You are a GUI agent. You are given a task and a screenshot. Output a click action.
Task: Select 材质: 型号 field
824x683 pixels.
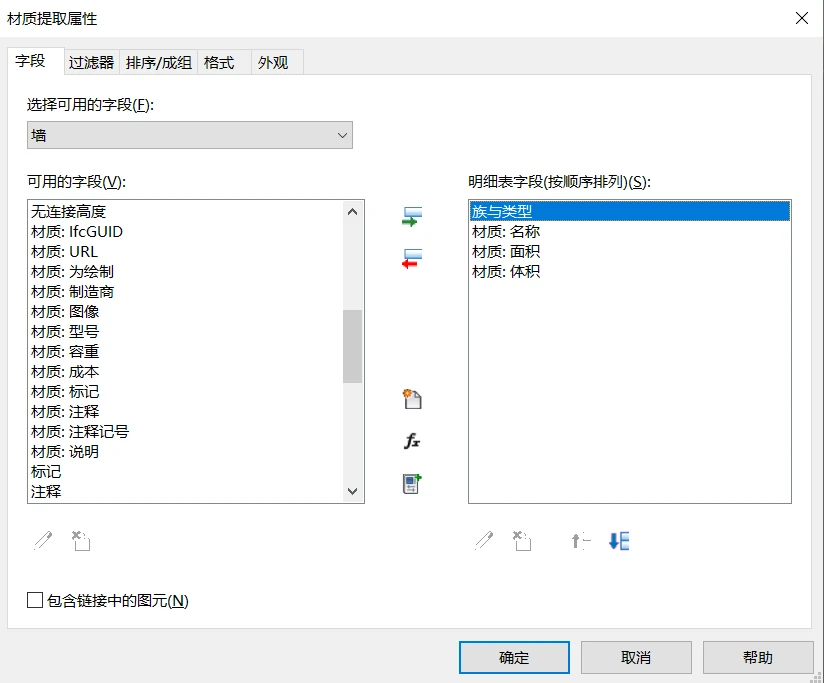(186, 332)
